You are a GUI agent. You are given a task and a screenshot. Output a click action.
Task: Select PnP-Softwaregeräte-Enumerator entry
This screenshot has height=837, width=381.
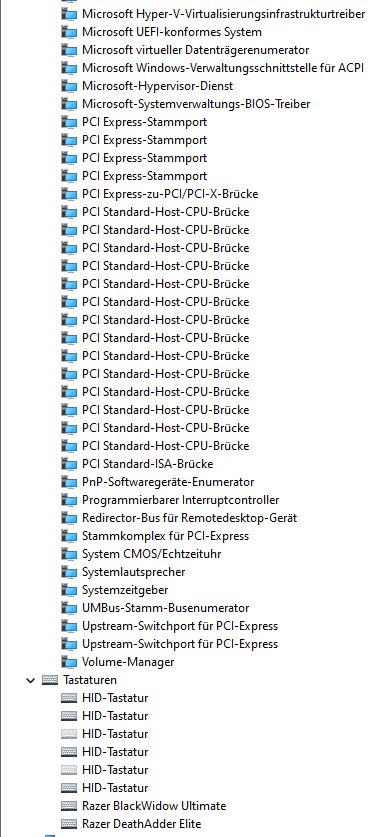click(x=168, y=482)
